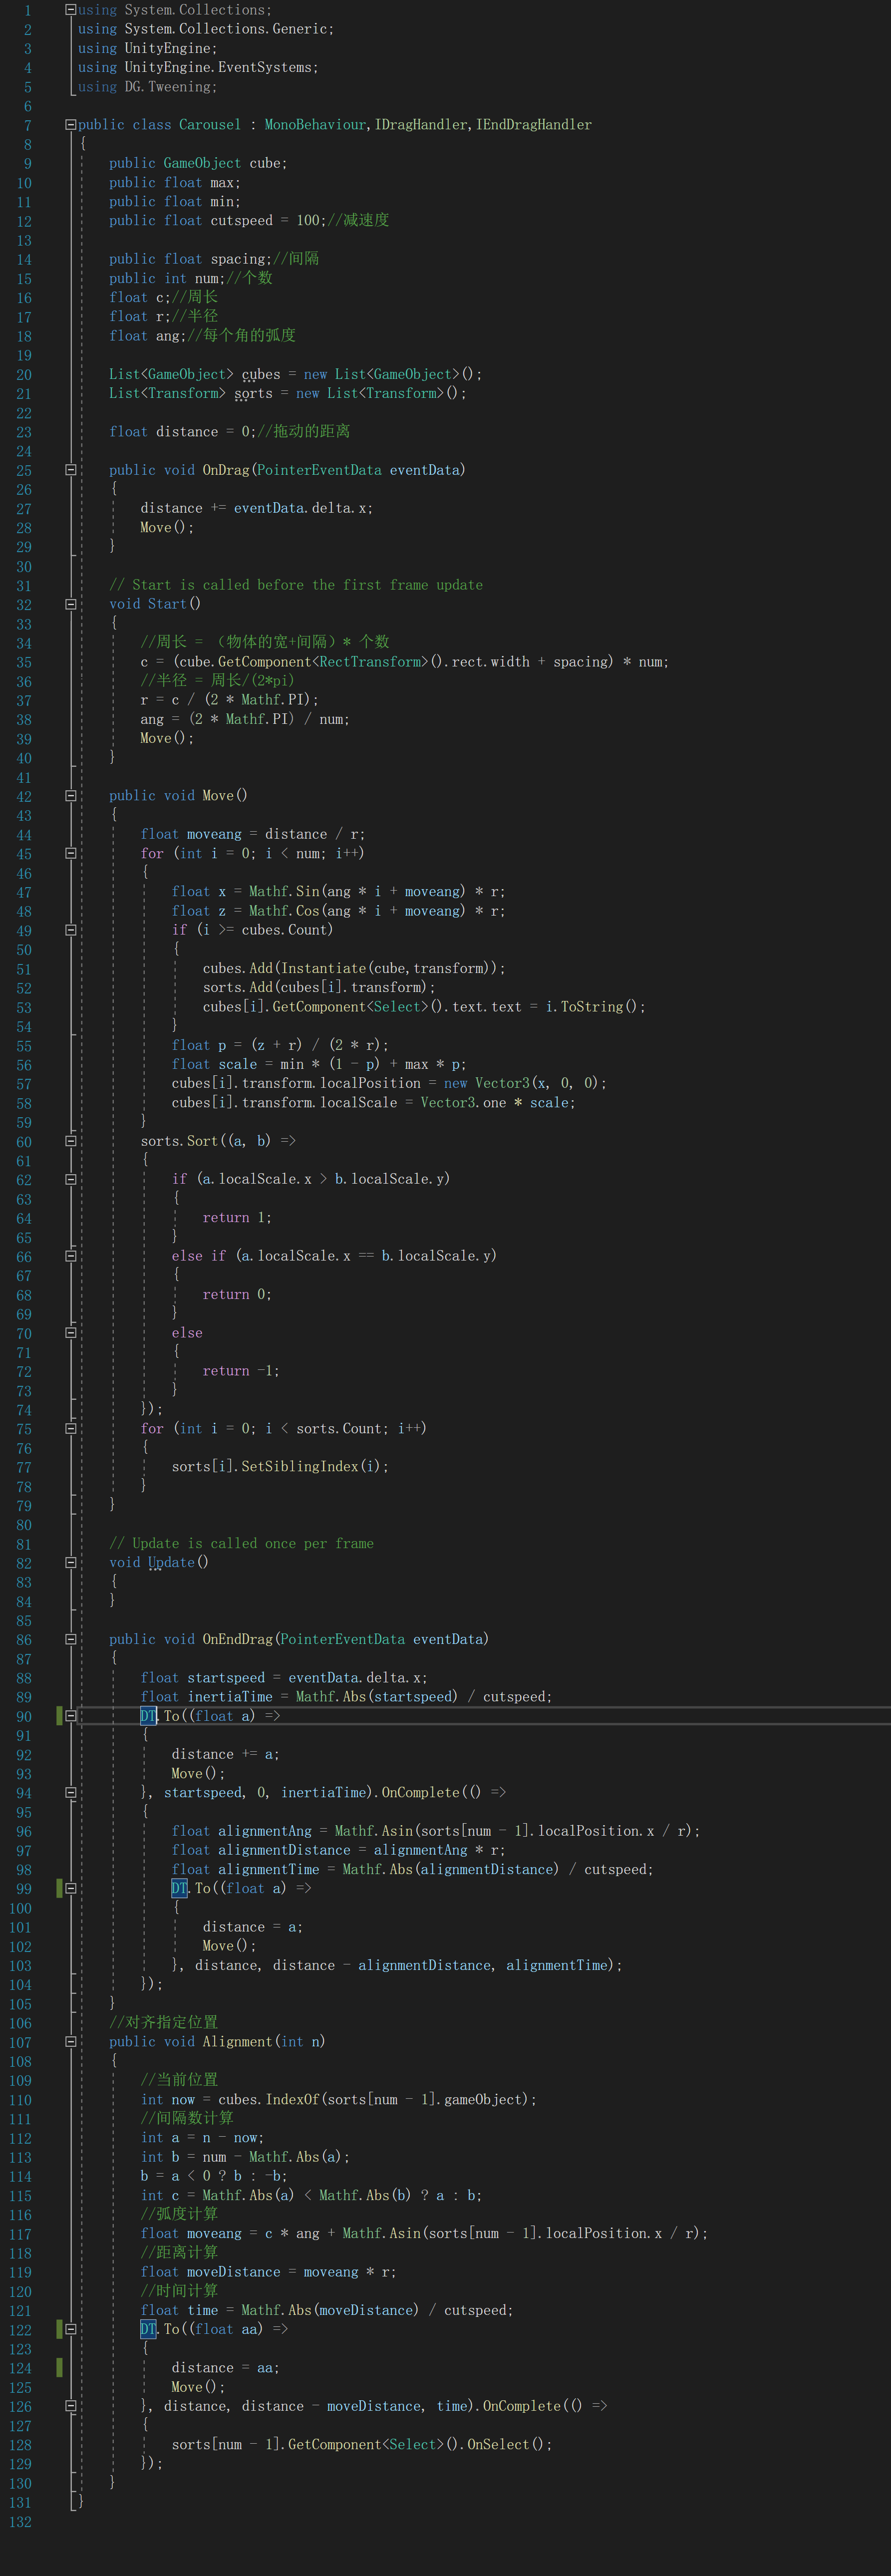
Task: Fold the 'if (a.localScale.x > b.localScale.y)' block
Action: point(71,1179)
